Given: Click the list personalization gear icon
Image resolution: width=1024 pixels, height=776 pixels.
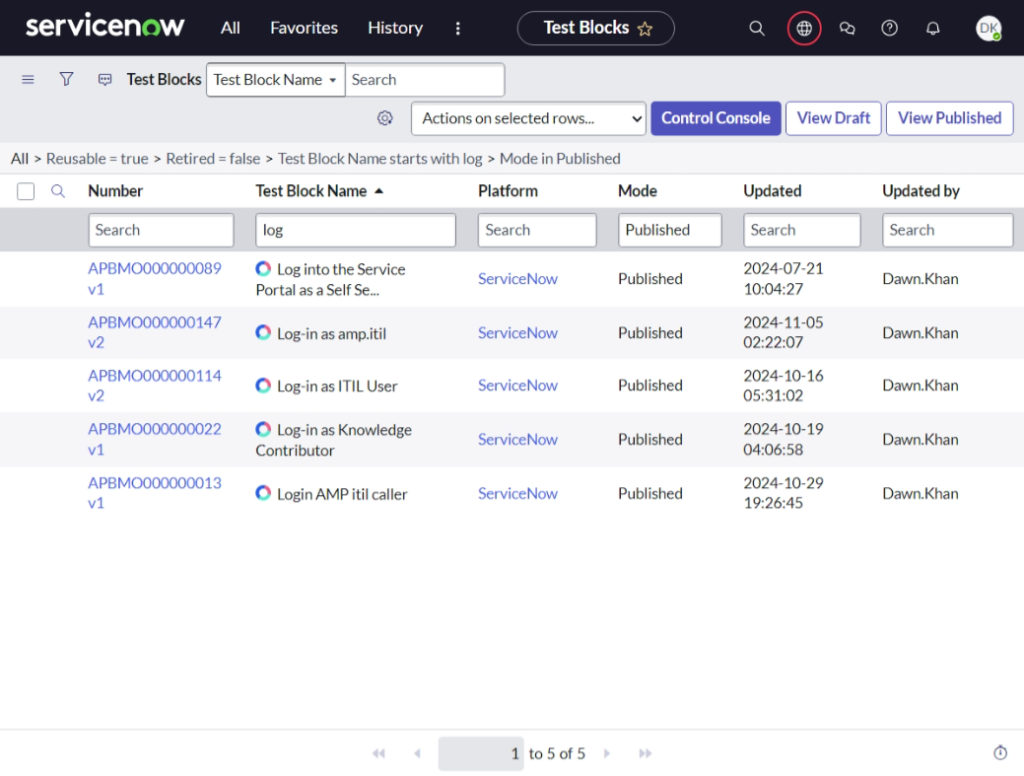Looking at the screenshot, I should pyautogui.click(x=385, y=118).
